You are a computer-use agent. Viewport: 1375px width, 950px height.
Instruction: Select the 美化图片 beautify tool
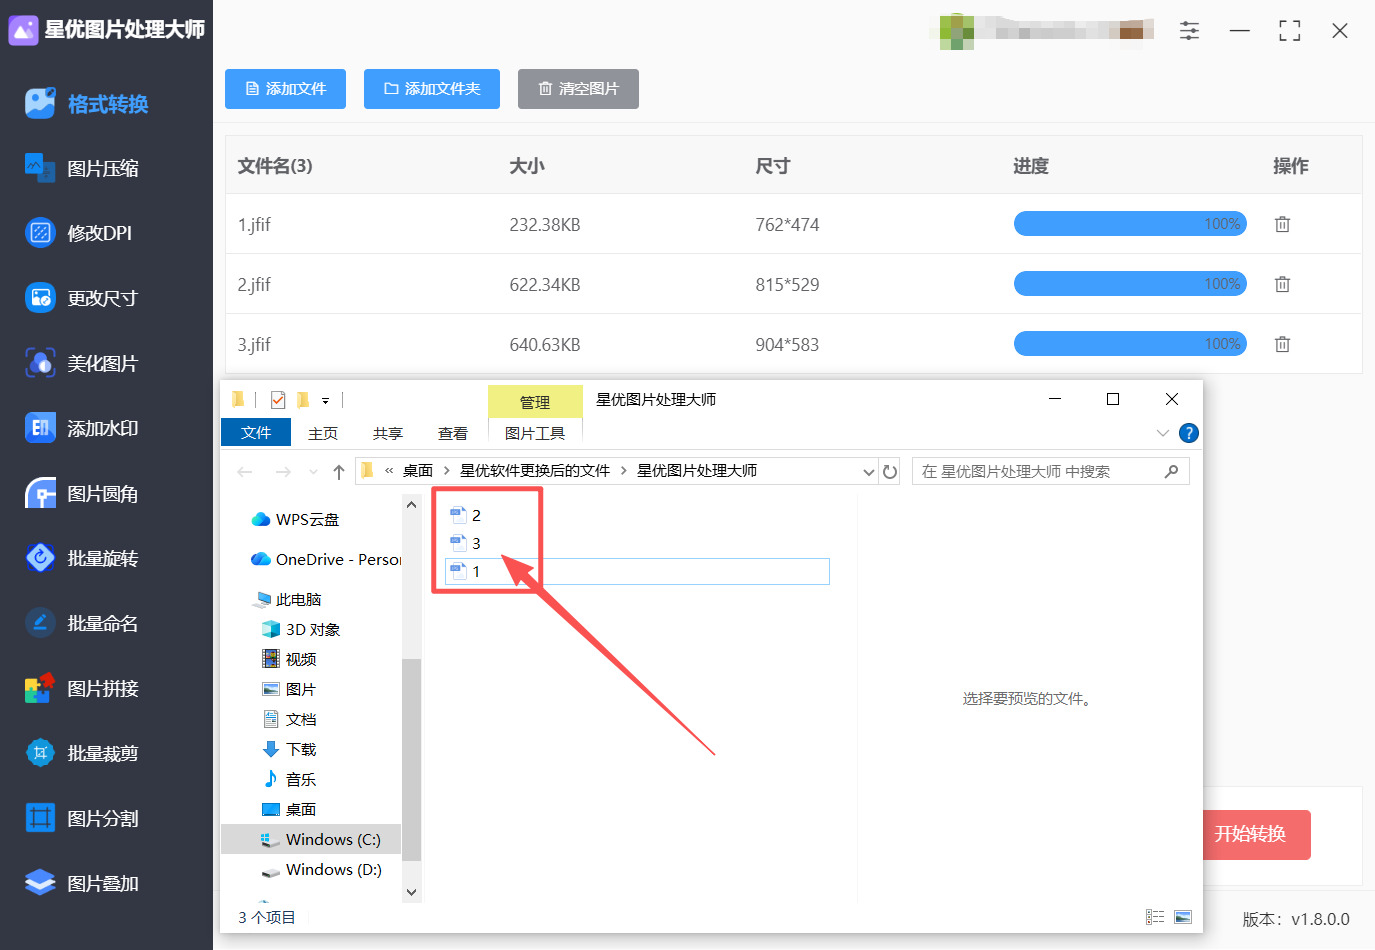click(x=82, y=363)
